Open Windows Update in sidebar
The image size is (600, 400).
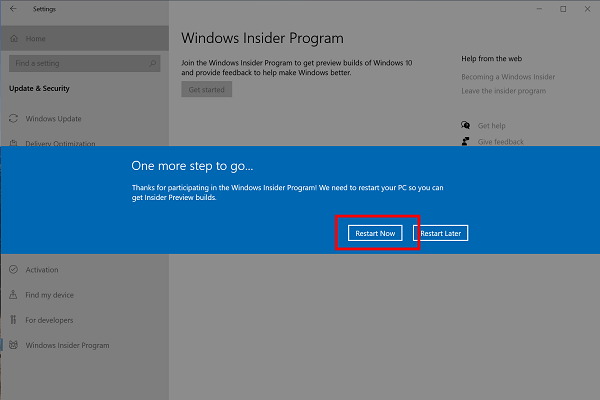[85, 119]
